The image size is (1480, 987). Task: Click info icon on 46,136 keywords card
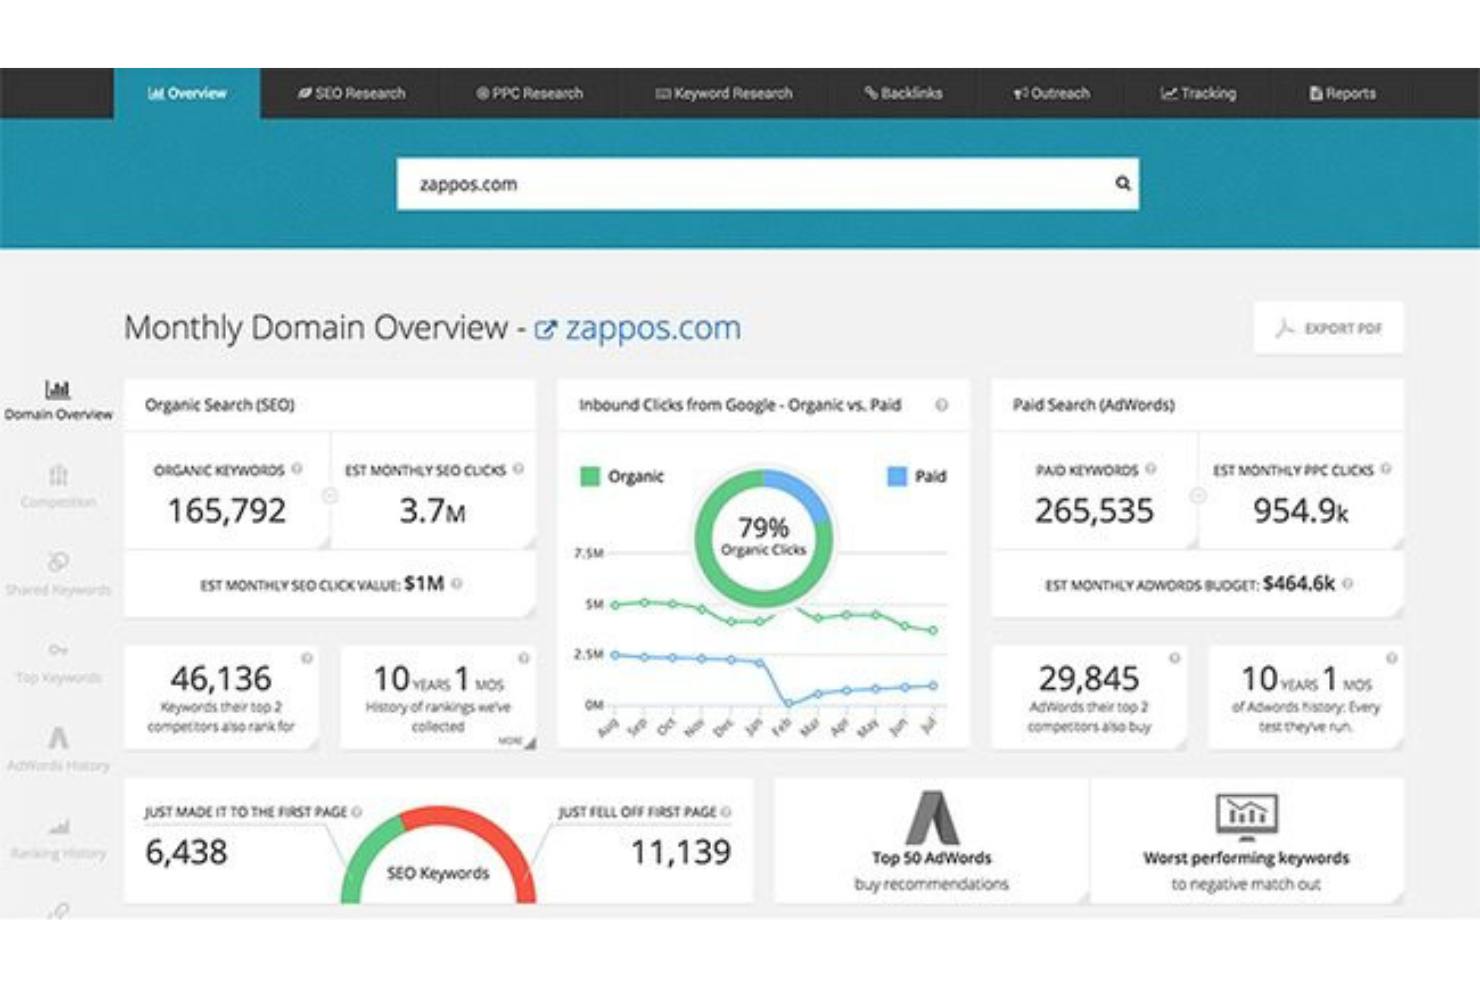[307, 658]
